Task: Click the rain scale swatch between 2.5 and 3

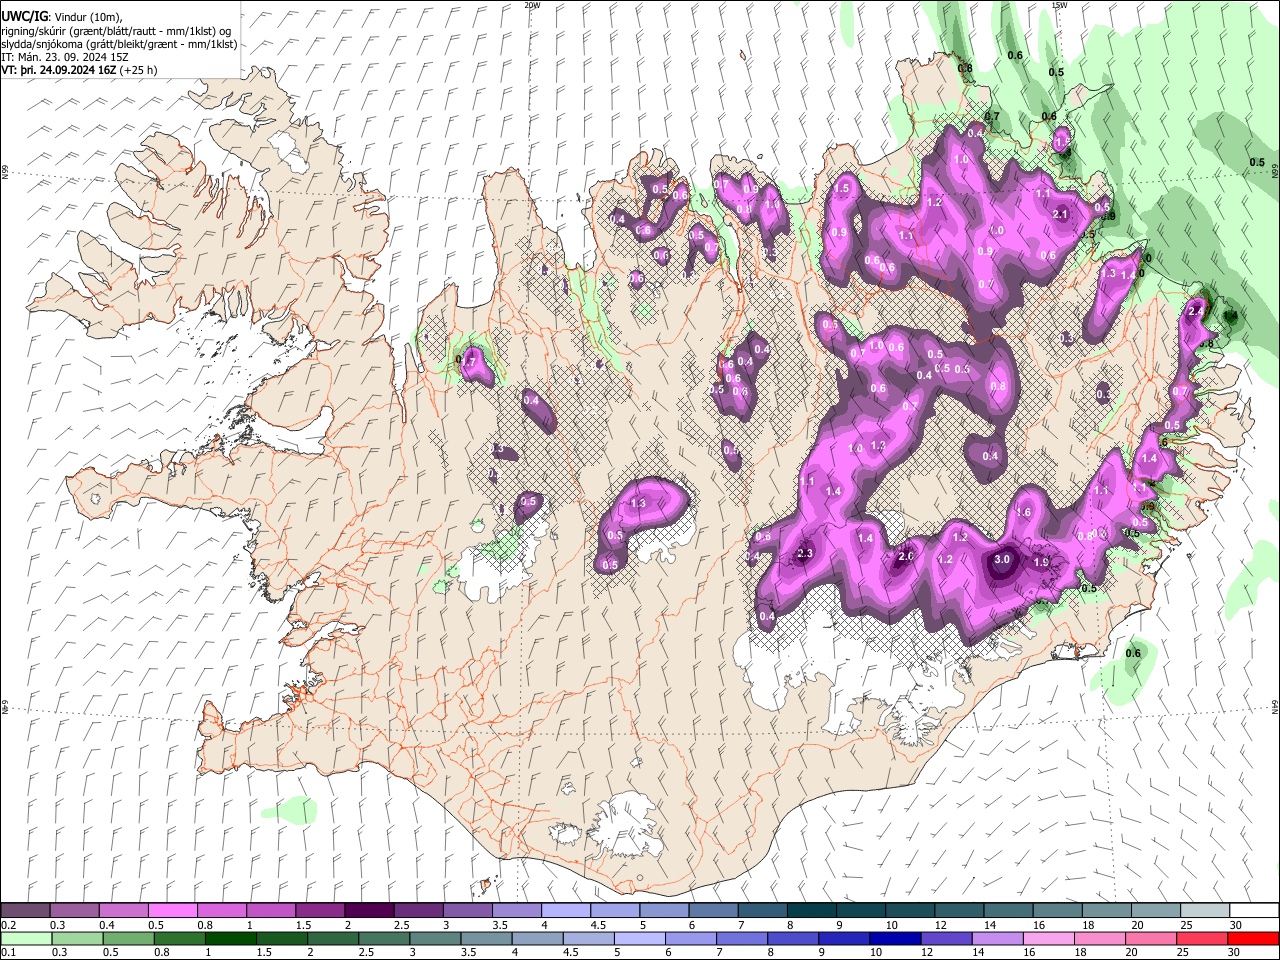Action: pos(382,938)
